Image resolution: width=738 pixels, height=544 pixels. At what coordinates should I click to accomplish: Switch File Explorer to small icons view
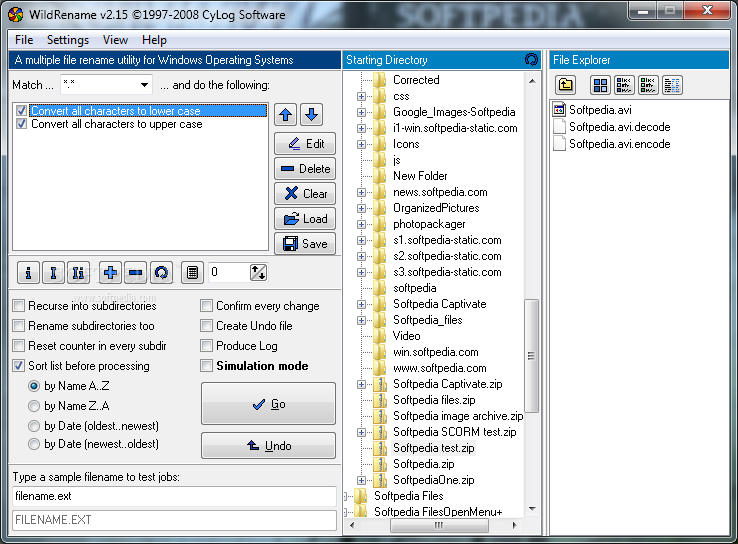624,85
